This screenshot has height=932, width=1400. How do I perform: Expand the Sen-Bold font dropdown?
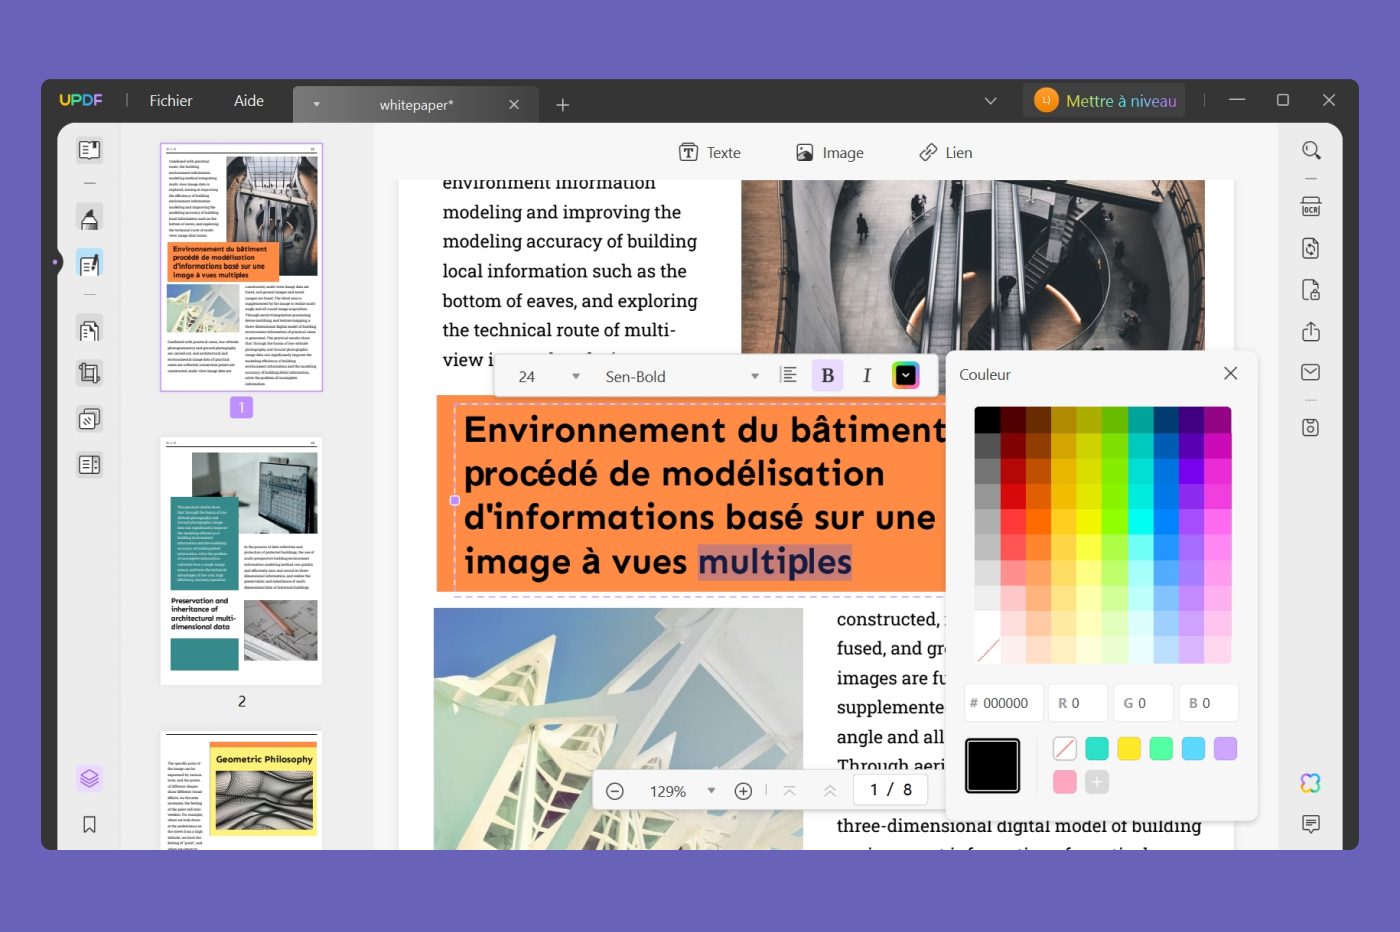(x=754, y=376)
